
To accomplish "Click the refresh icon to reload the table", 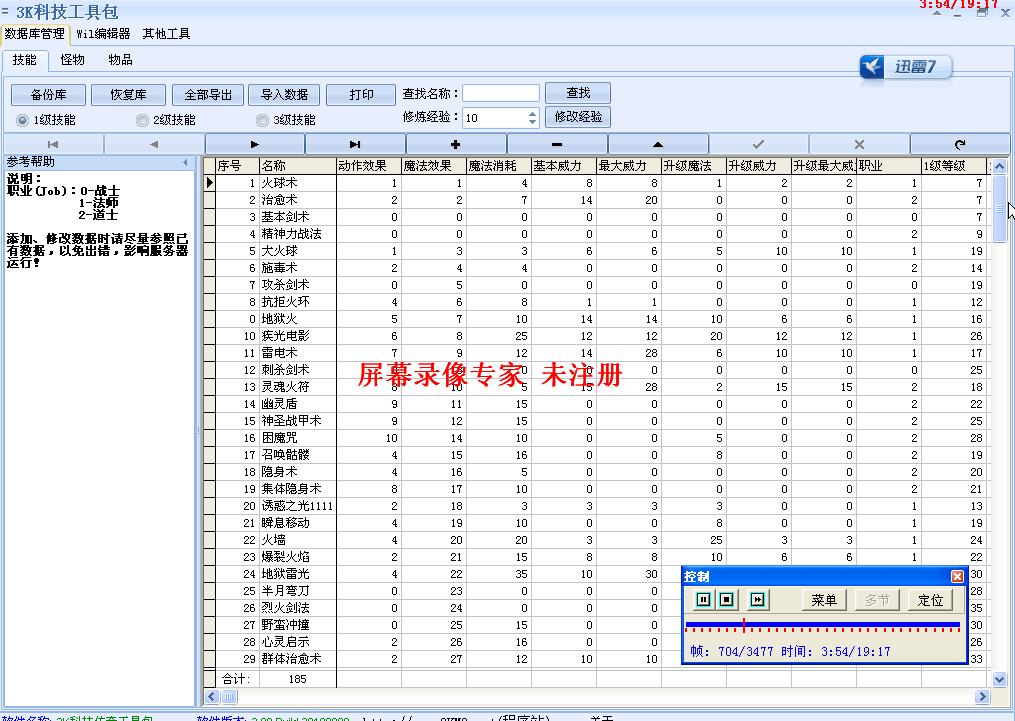I will pos(959,144).
